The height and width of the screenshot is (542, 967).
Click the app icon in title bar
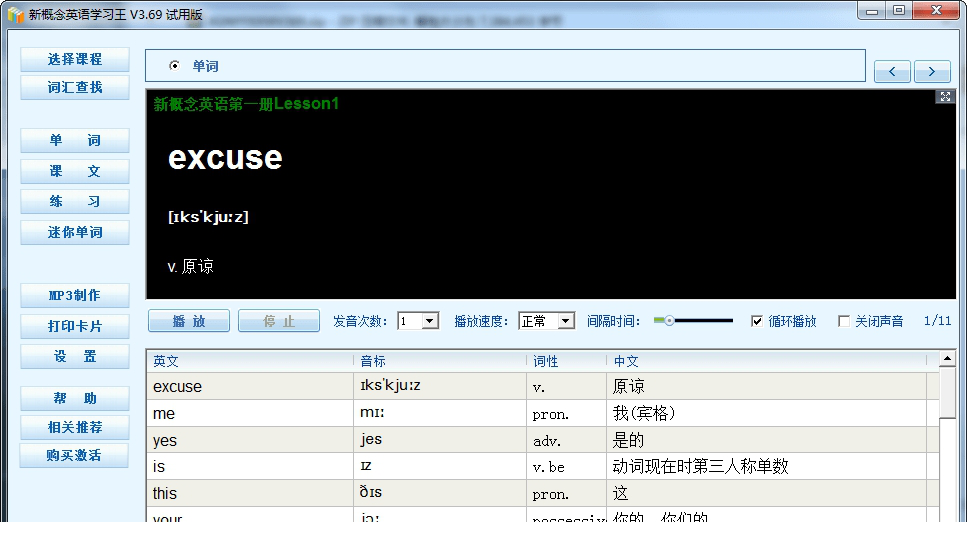click(15, 14)
